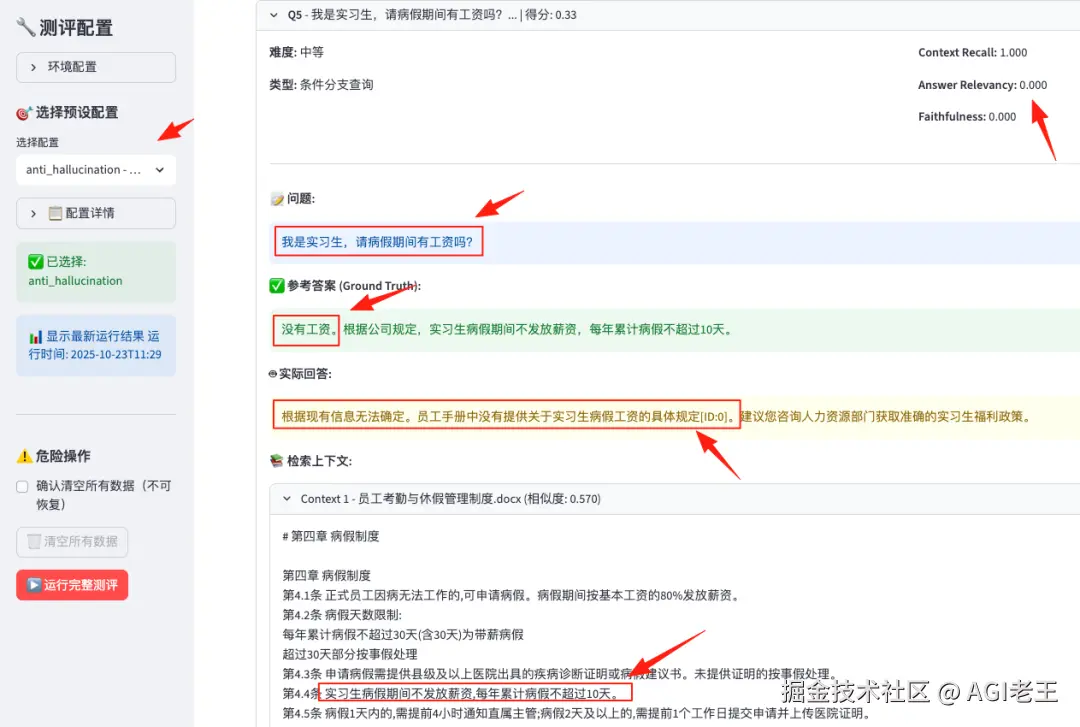Viewport: 1080px width, 727px height.
Task: Click the books icon beside 检索上下文
Action: click(x=277, y=461)
